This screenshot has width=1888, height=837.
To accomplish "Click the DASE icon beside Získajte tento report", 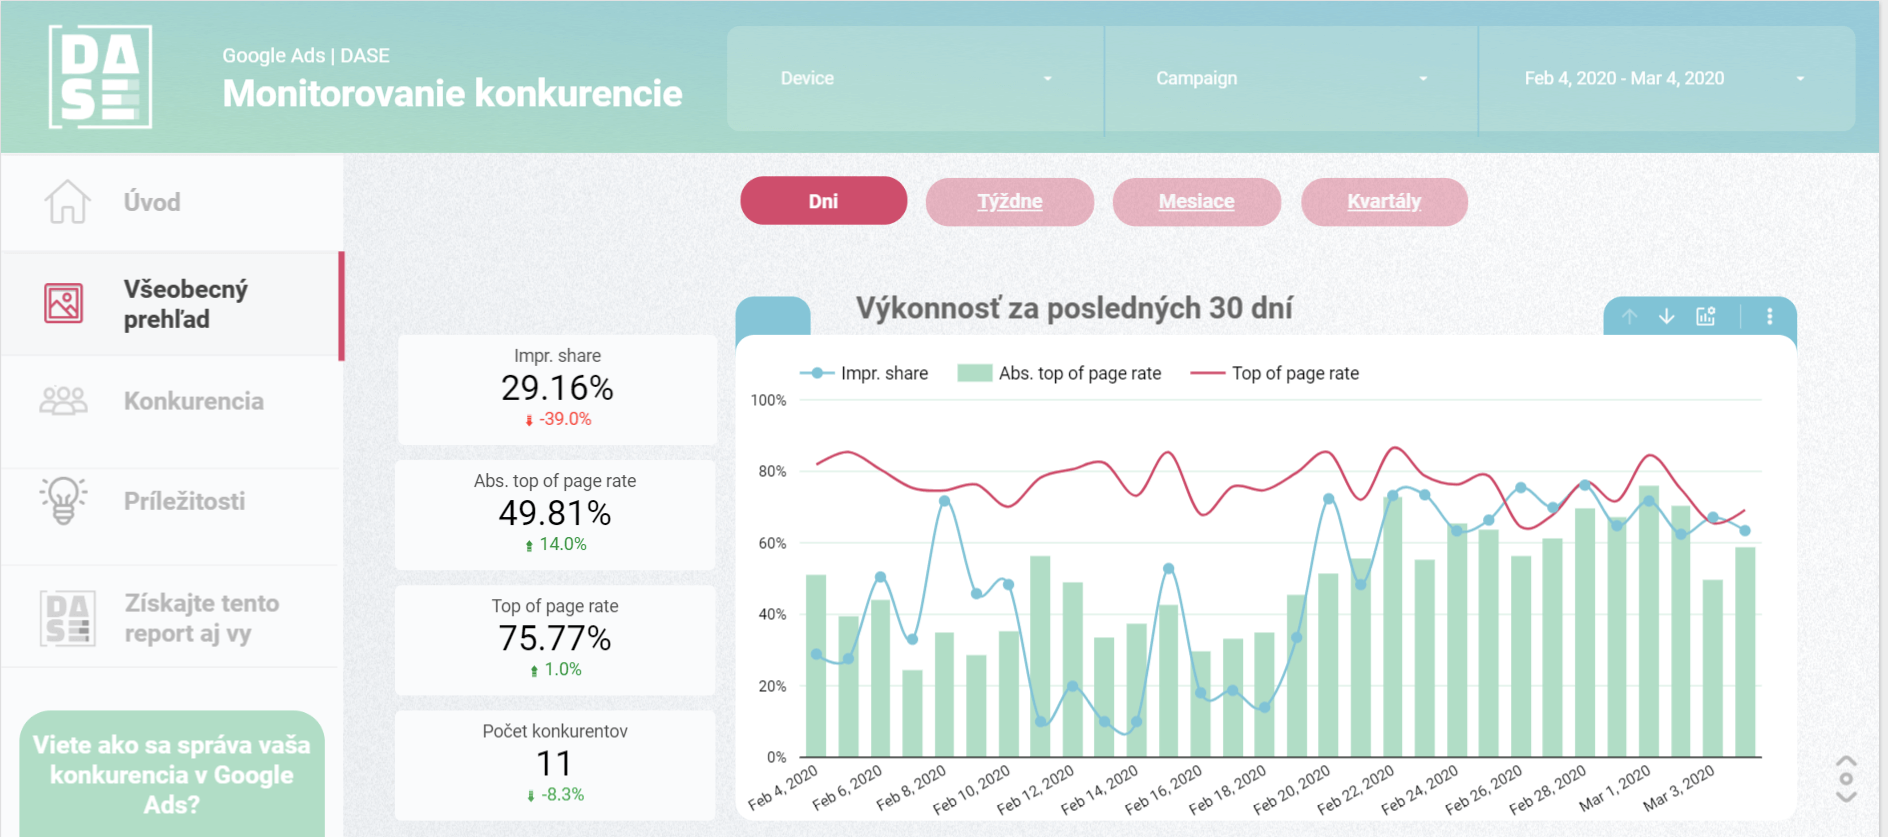I will pyautogui.click(x=68, y=618).
